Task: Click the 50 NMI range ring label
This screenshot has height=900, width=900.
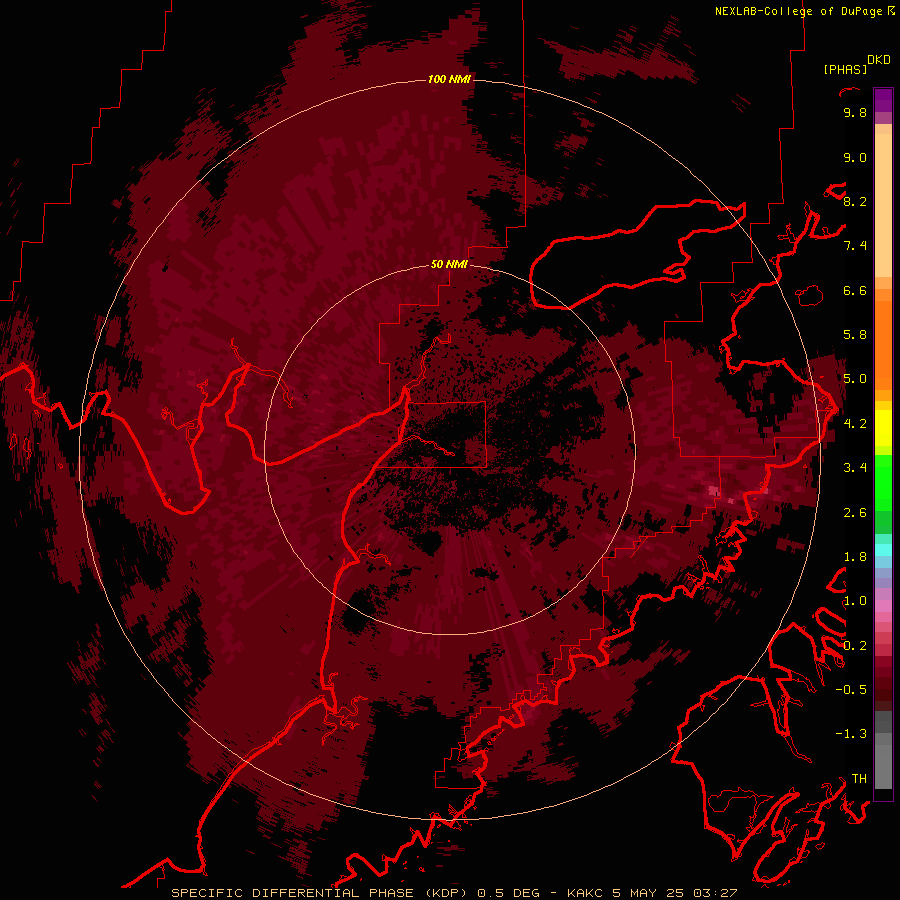Action: pos(449,264)
